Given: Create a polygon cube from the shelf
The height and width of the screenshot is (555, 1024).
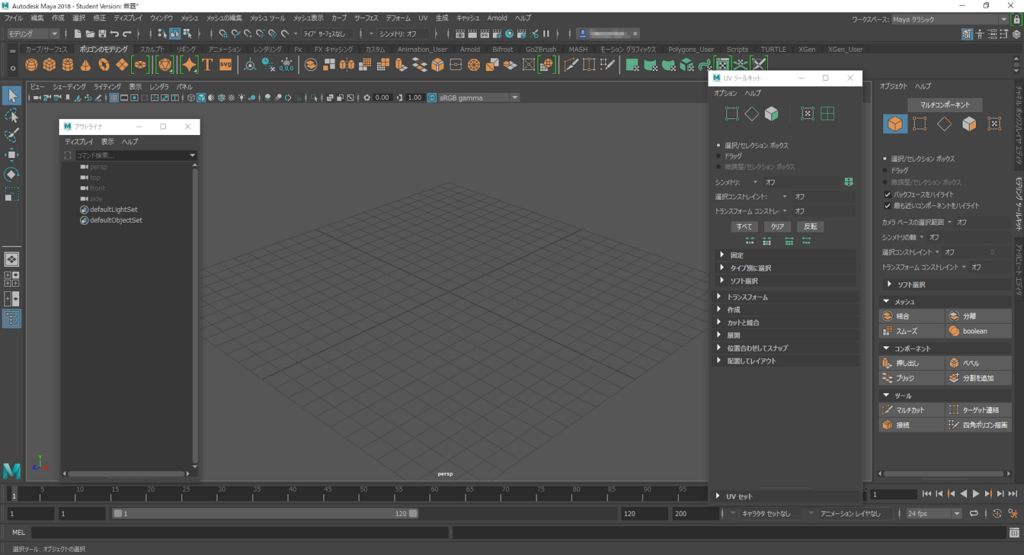Looking at the screenshot, I should point(50,65).
